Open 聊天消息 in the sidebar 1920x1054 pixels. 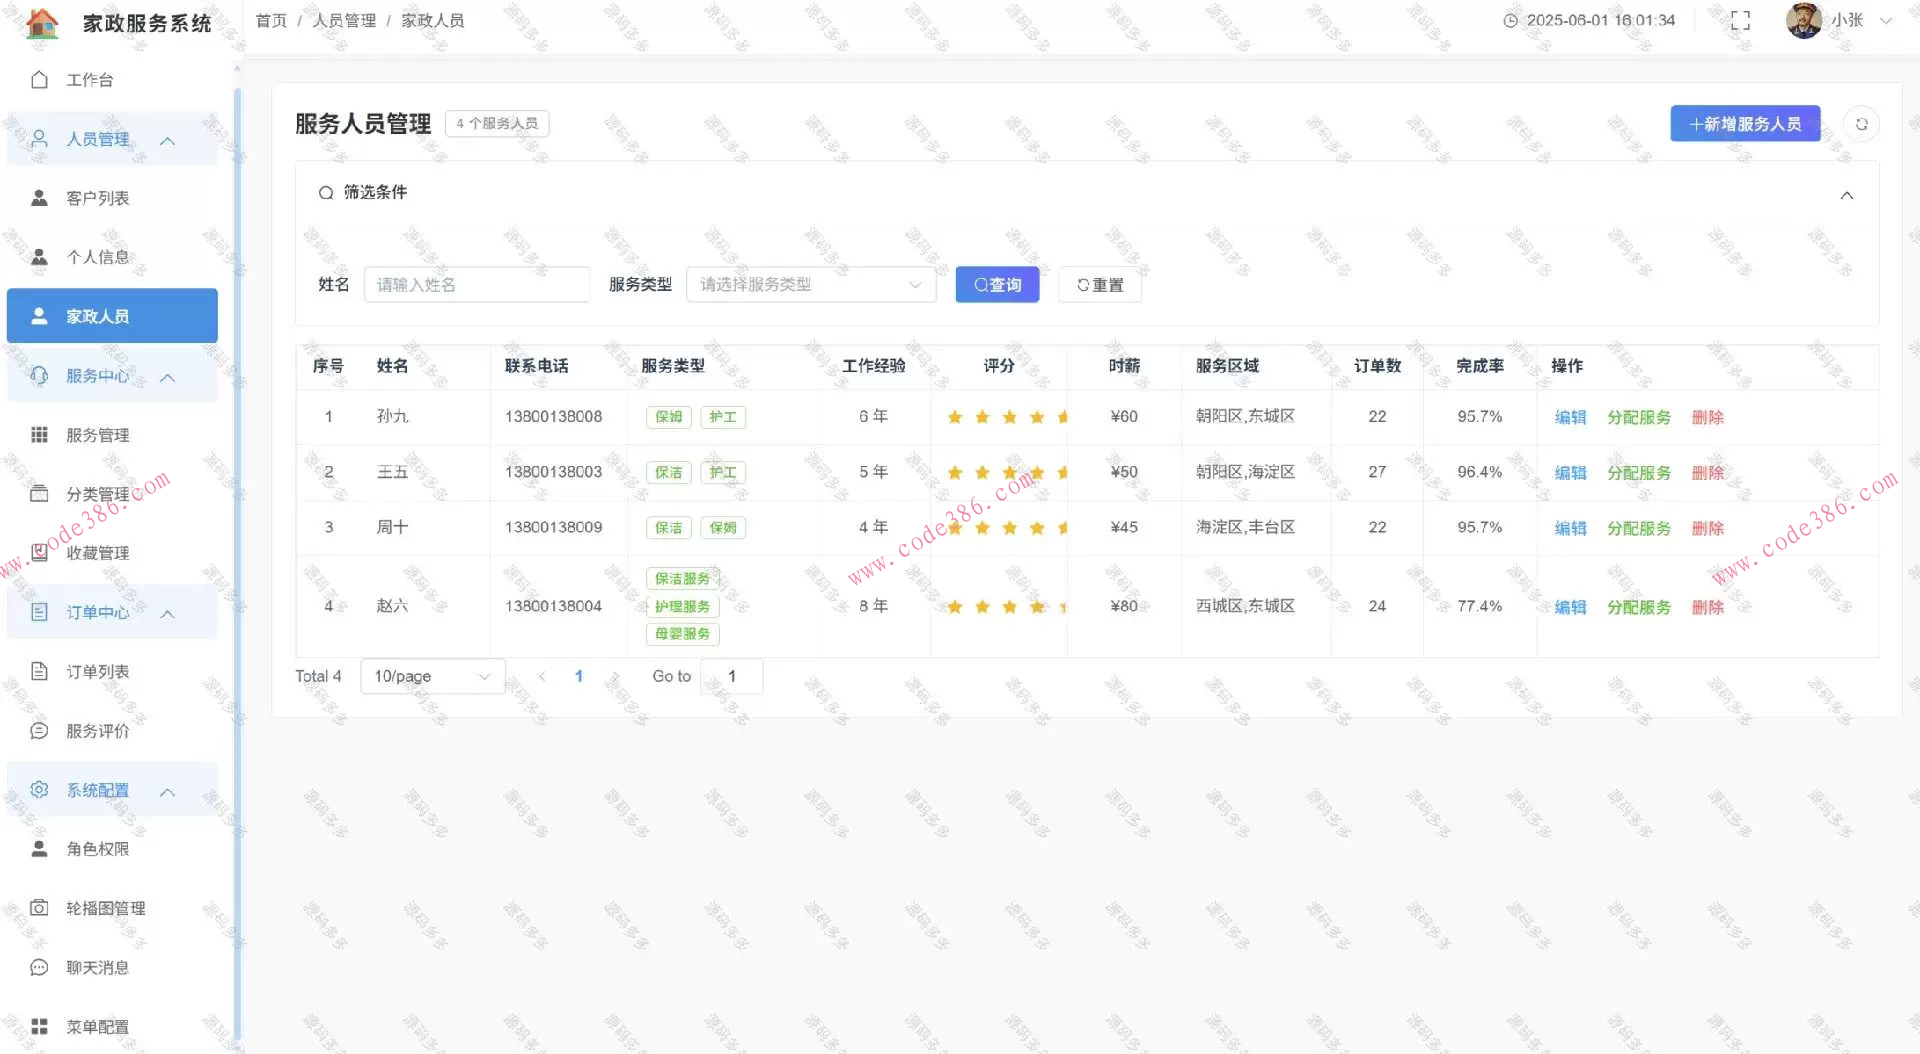[x=97, y=967]
